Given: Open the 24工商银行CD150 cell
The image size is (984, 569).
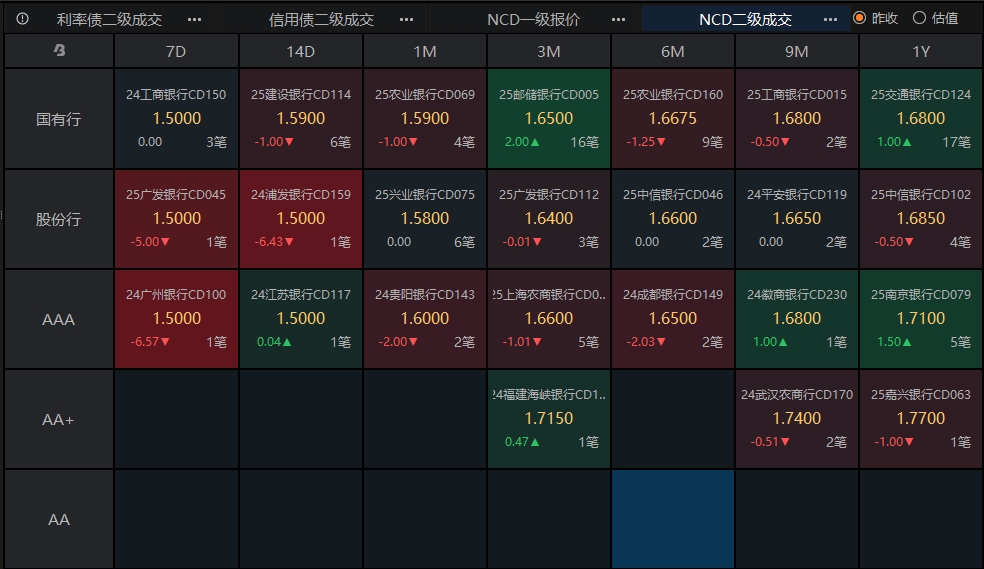Looking at the screenshot, I should point(176,119).
